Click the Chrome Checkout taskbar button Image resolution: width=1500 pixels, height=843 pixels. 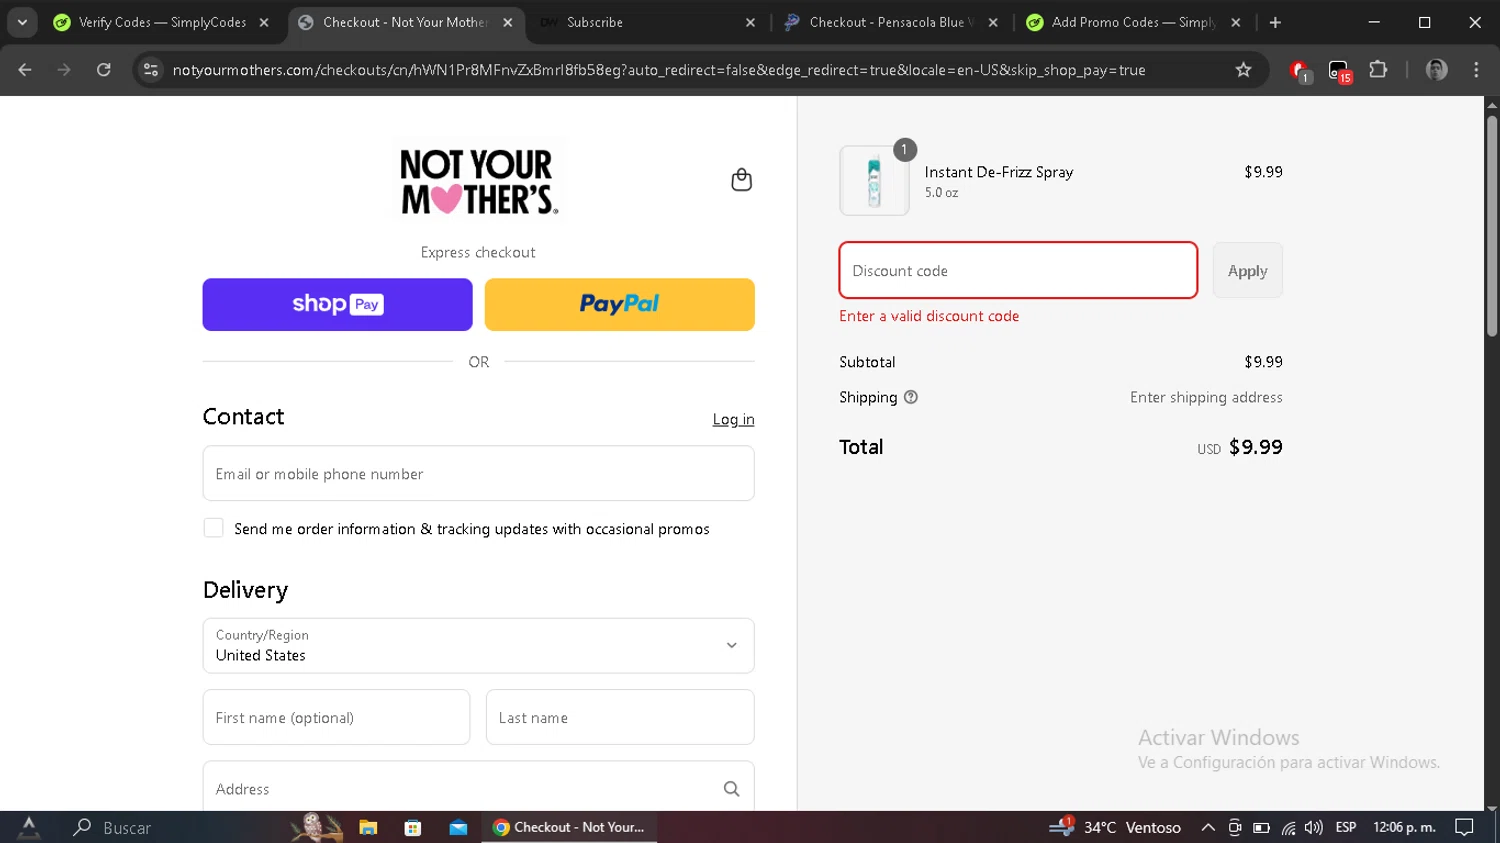(x=569, y=827)
